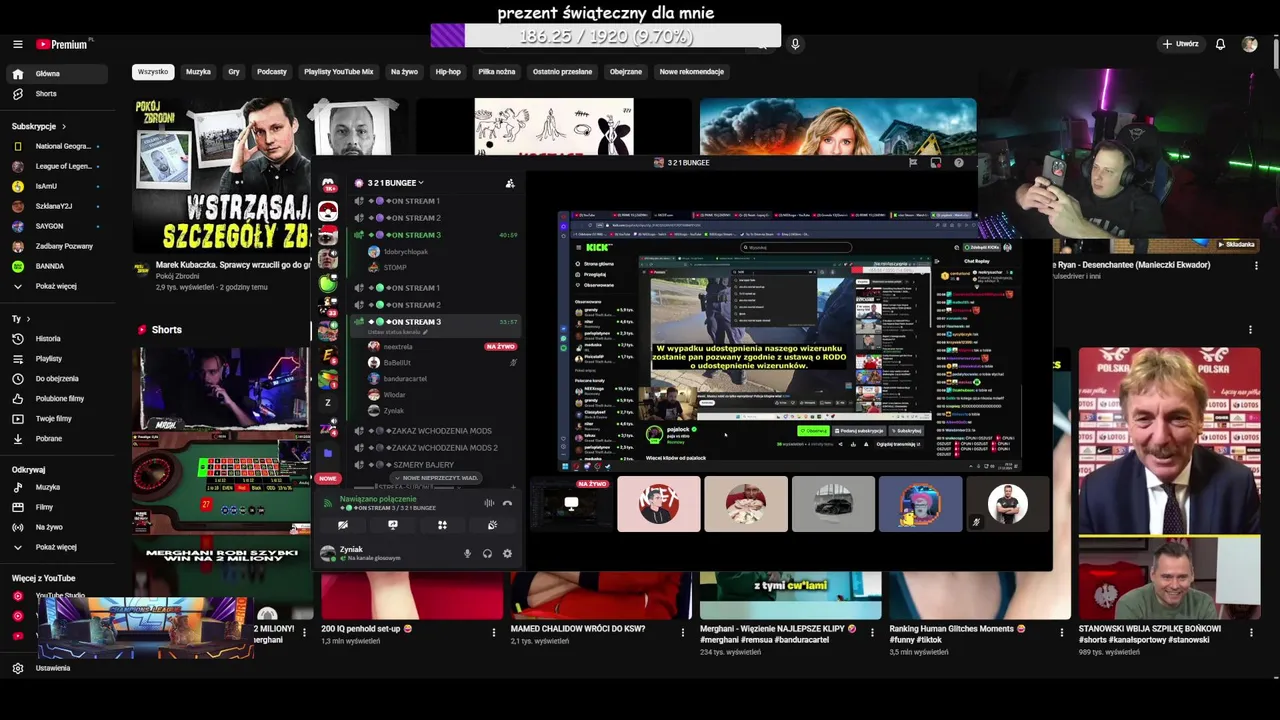The image size is (1280, 720).
Task: Expand Pokaż więcej under subscriptions
Action: coord(55,286)
